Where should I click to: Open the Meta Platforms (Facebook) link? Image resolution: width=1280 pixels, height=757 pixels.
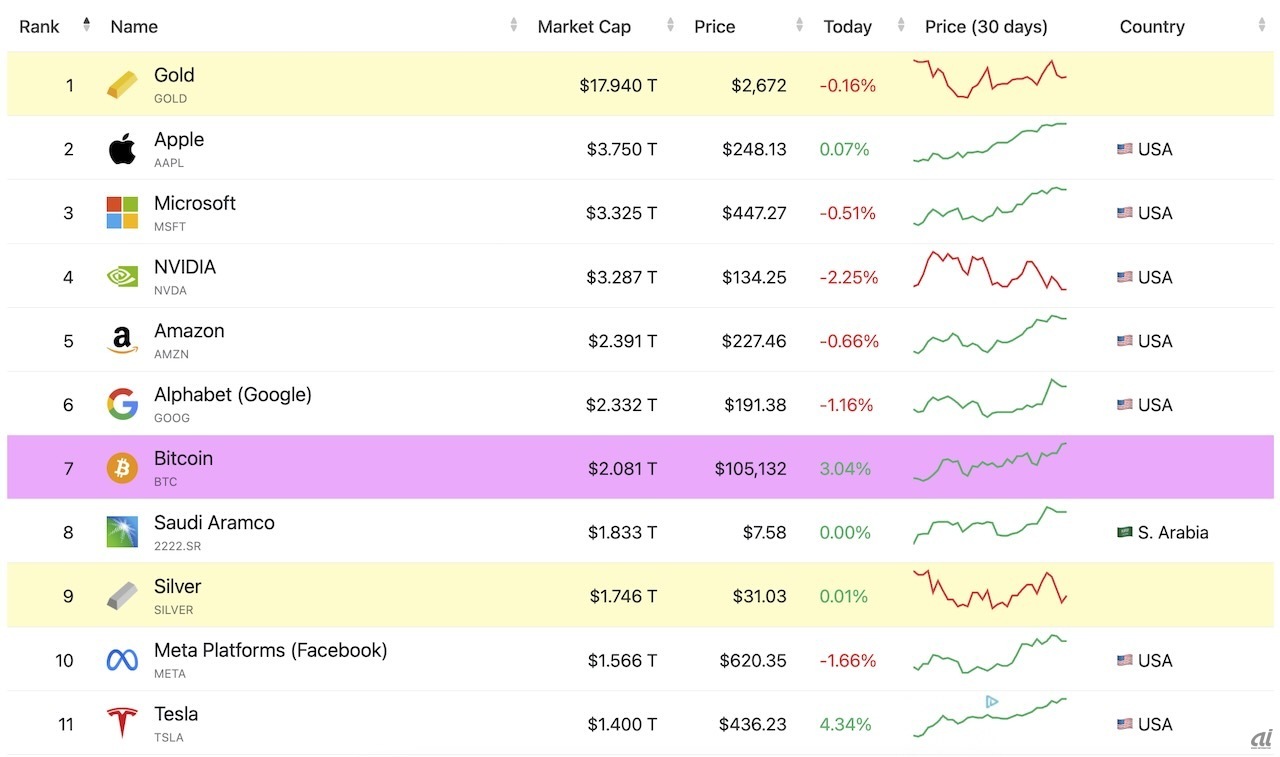tap(270, 650)
